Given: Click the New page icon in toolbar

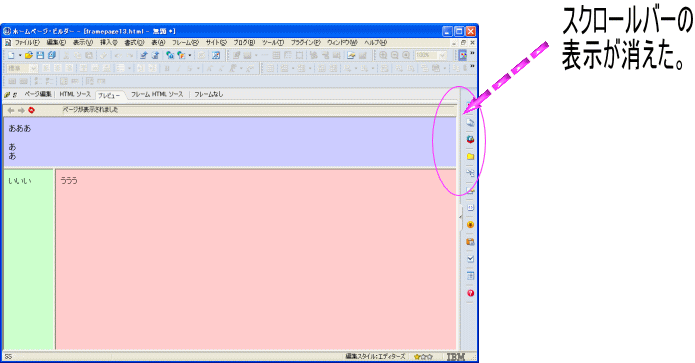Looking at the screenshot, I should pyautogui.click(x=12, y=55).
